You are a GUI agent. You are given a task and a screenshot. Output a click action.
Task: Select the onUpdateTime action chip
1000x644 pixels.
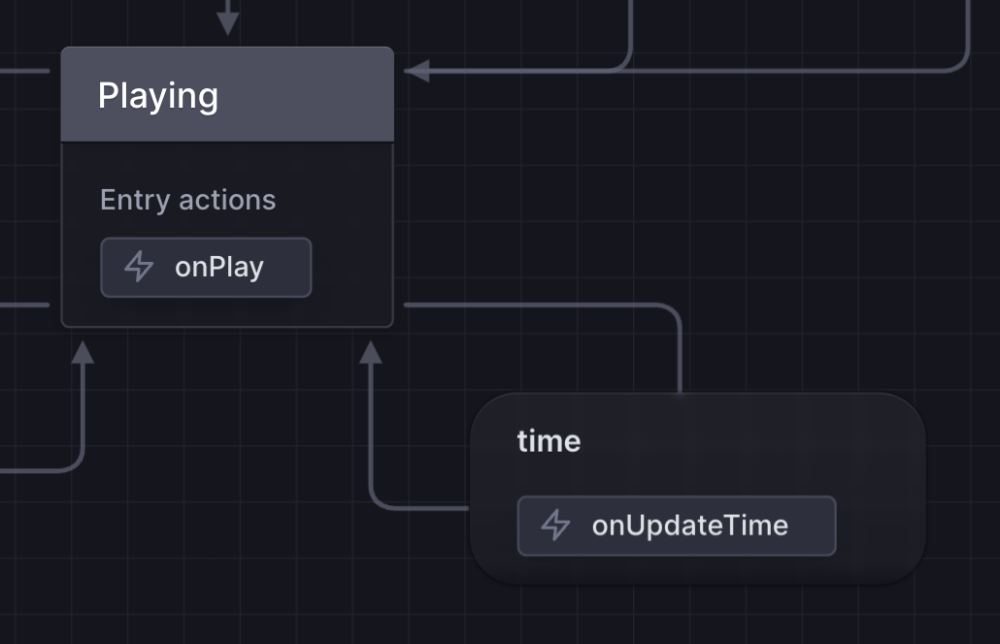point(676,525)
